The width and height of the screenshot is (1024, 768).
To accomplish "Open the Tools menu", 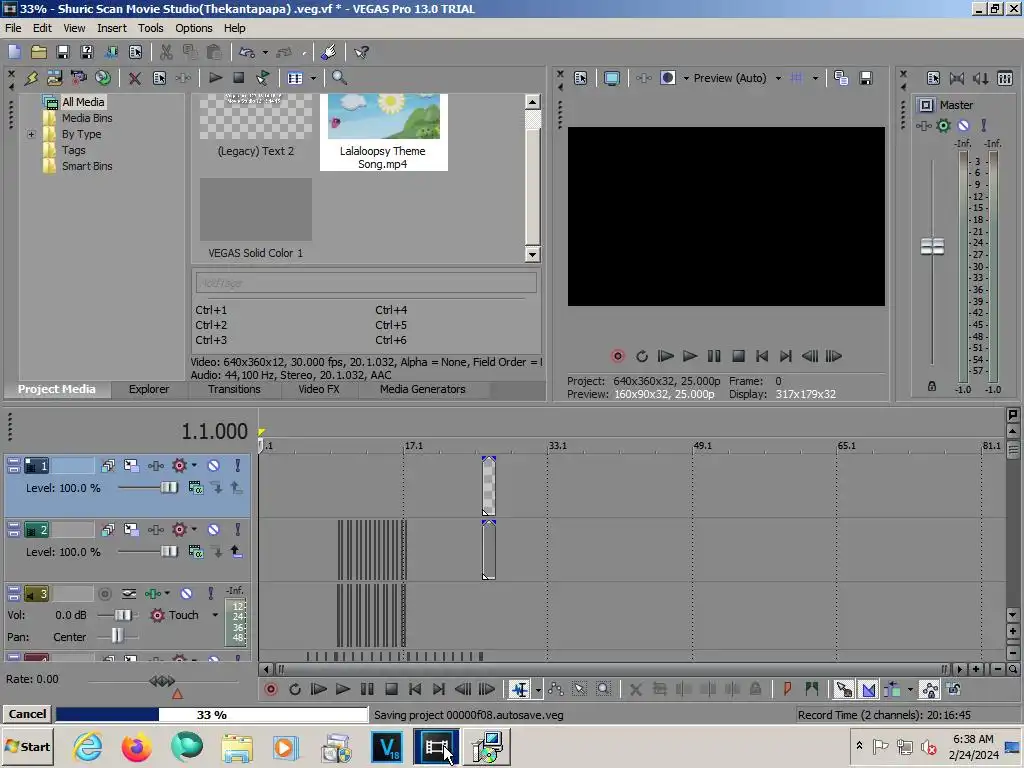I will pos(150,28).
